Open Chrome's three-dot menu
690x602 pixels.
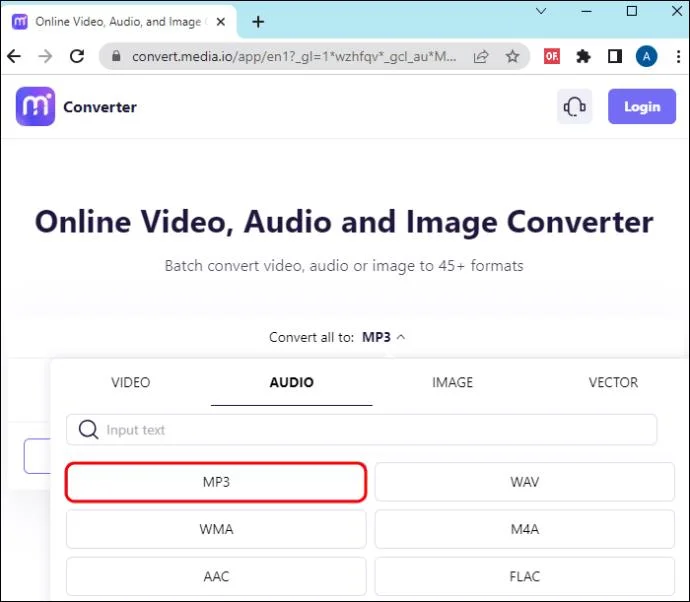(x=678, y=56)
